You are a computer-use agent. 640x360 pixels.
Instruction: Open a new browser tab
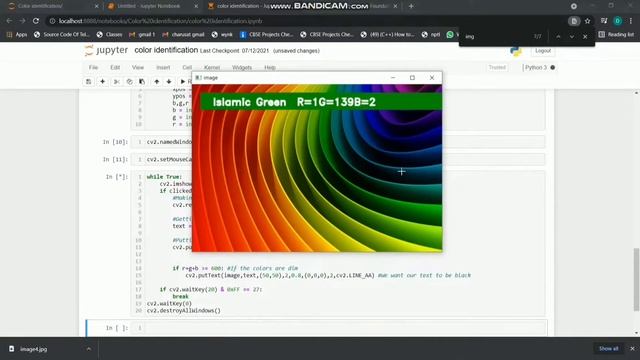click(x=411, y=6)
